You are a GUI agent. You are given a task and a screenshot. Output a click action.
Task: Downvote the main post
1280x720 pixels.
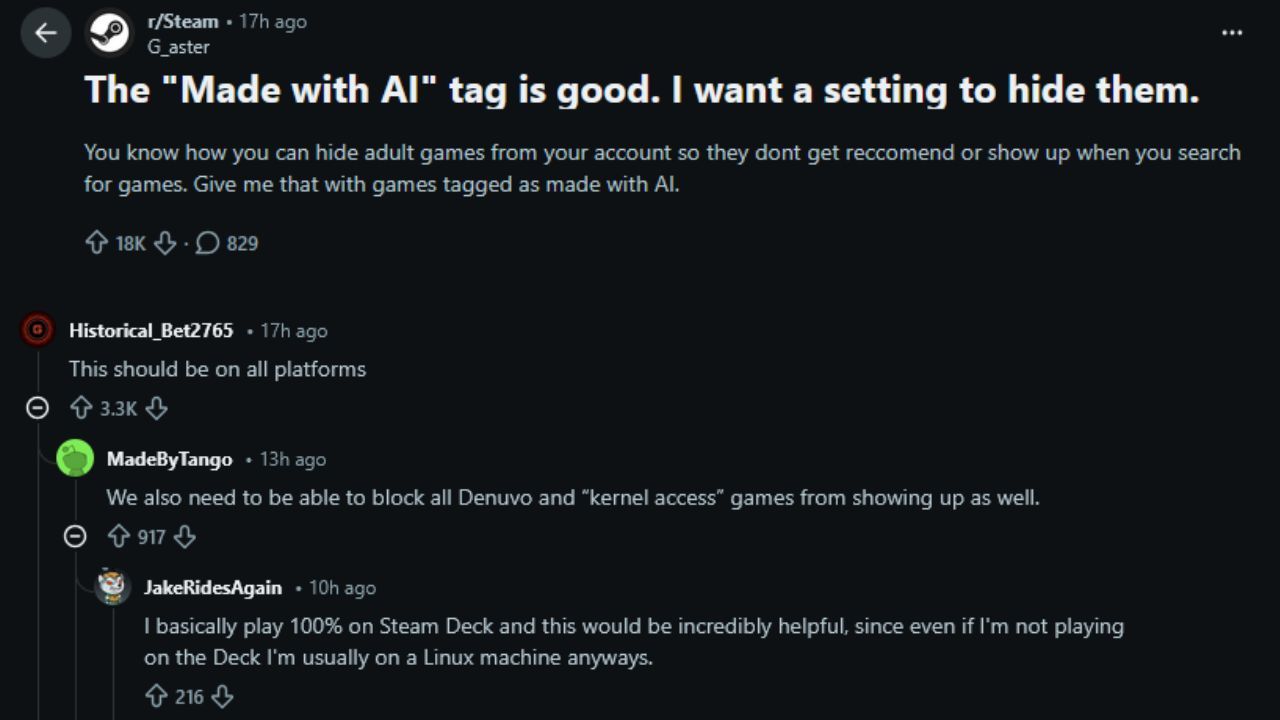coord(166,243)
